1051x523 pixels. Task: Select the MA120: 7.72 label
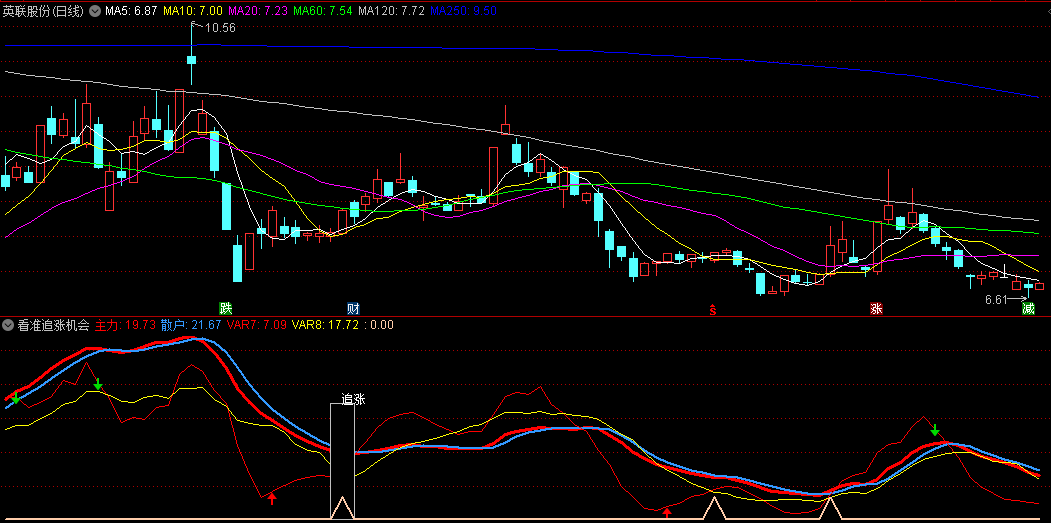click(x=391, y=11)
